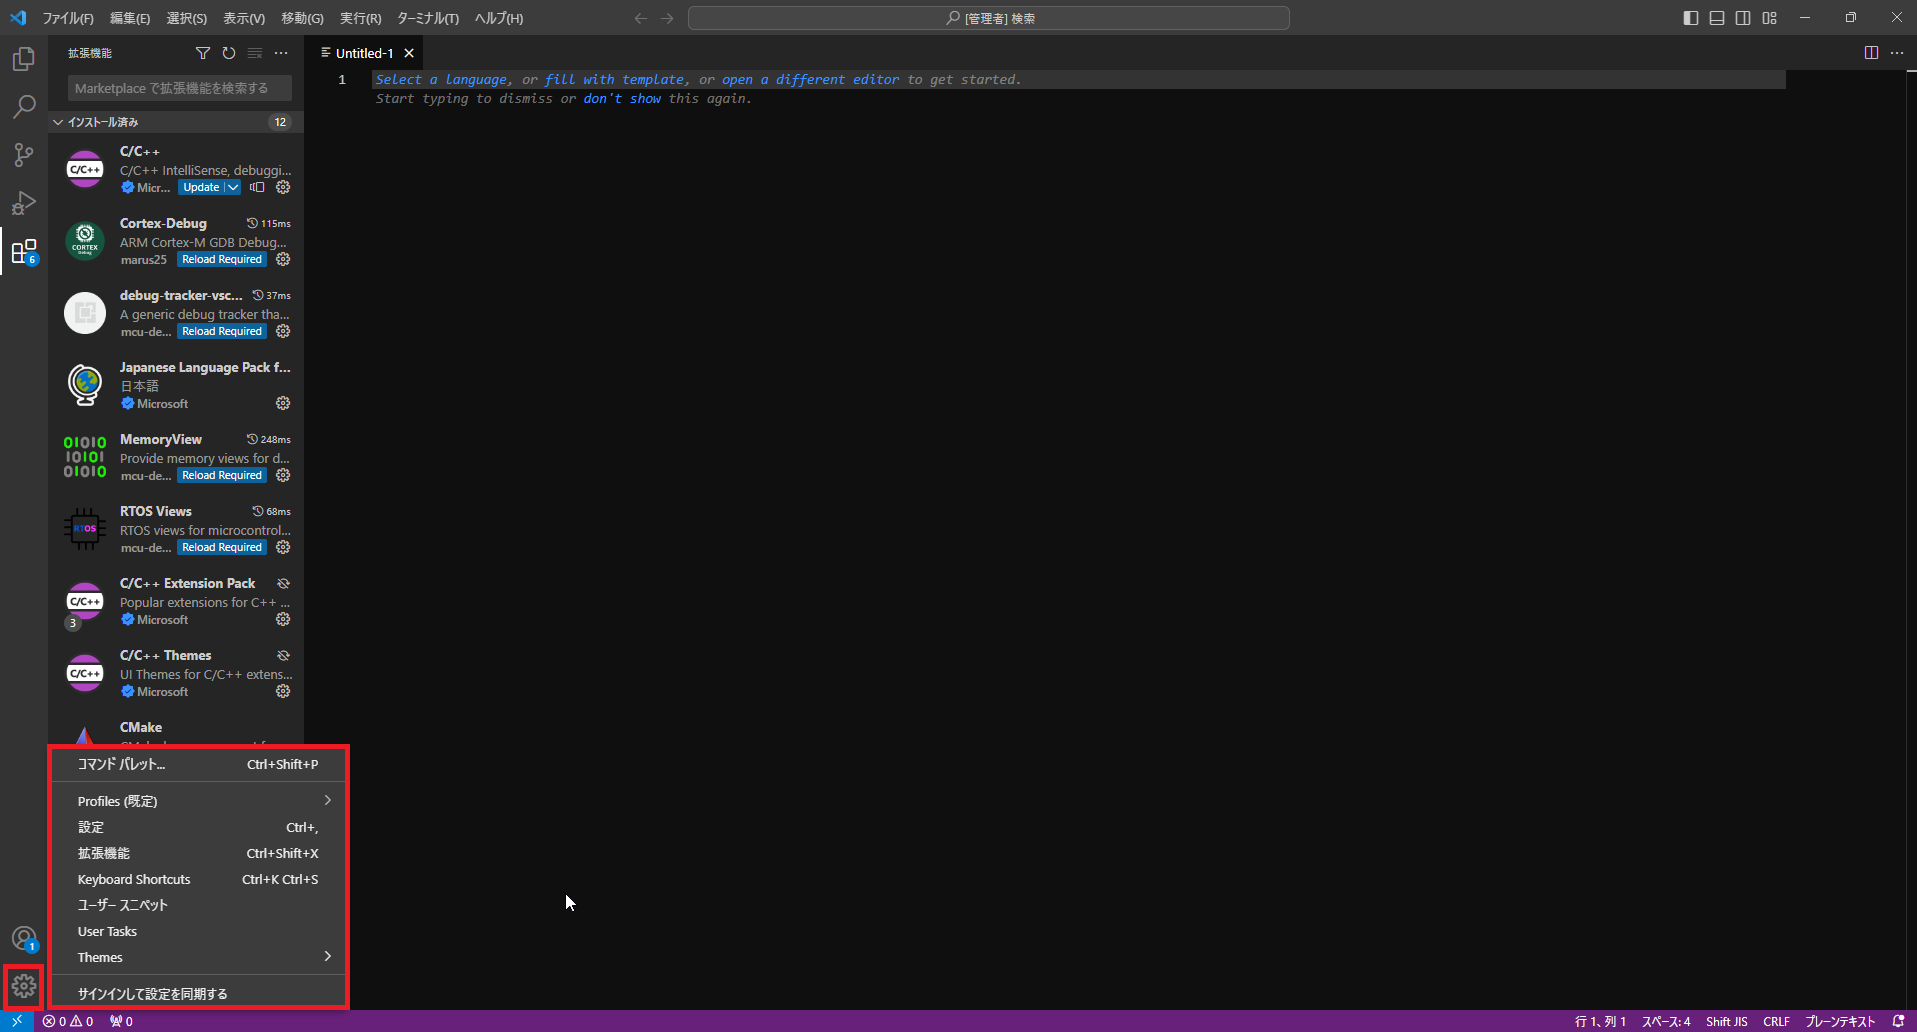The height and width of the screenshot is (1032, 1917).
Task: Clear extension search results icon
Action: tap(255, 53)
